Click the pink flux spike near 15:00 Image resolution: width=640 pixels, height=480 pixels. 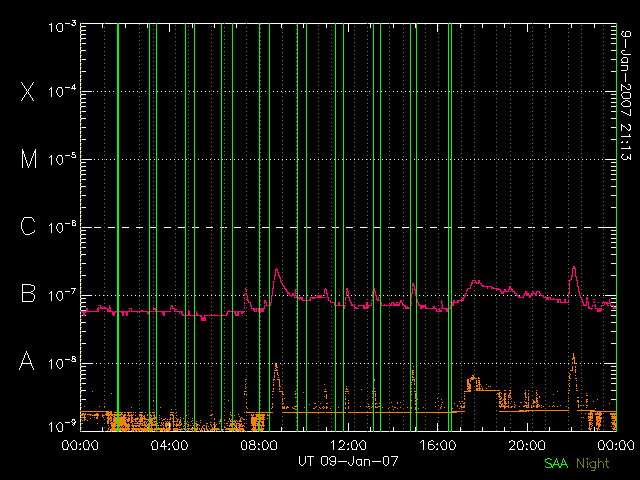(413, 284)
